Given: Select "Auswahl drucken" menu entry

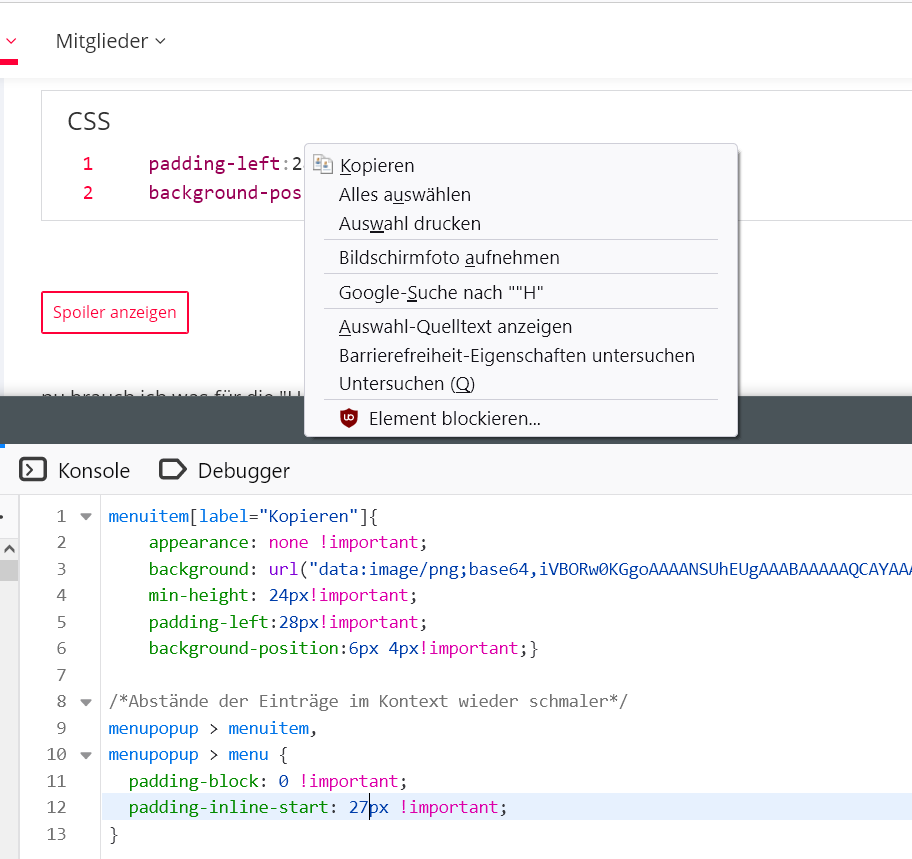Looking at the screenshot, I should point(409,224).
